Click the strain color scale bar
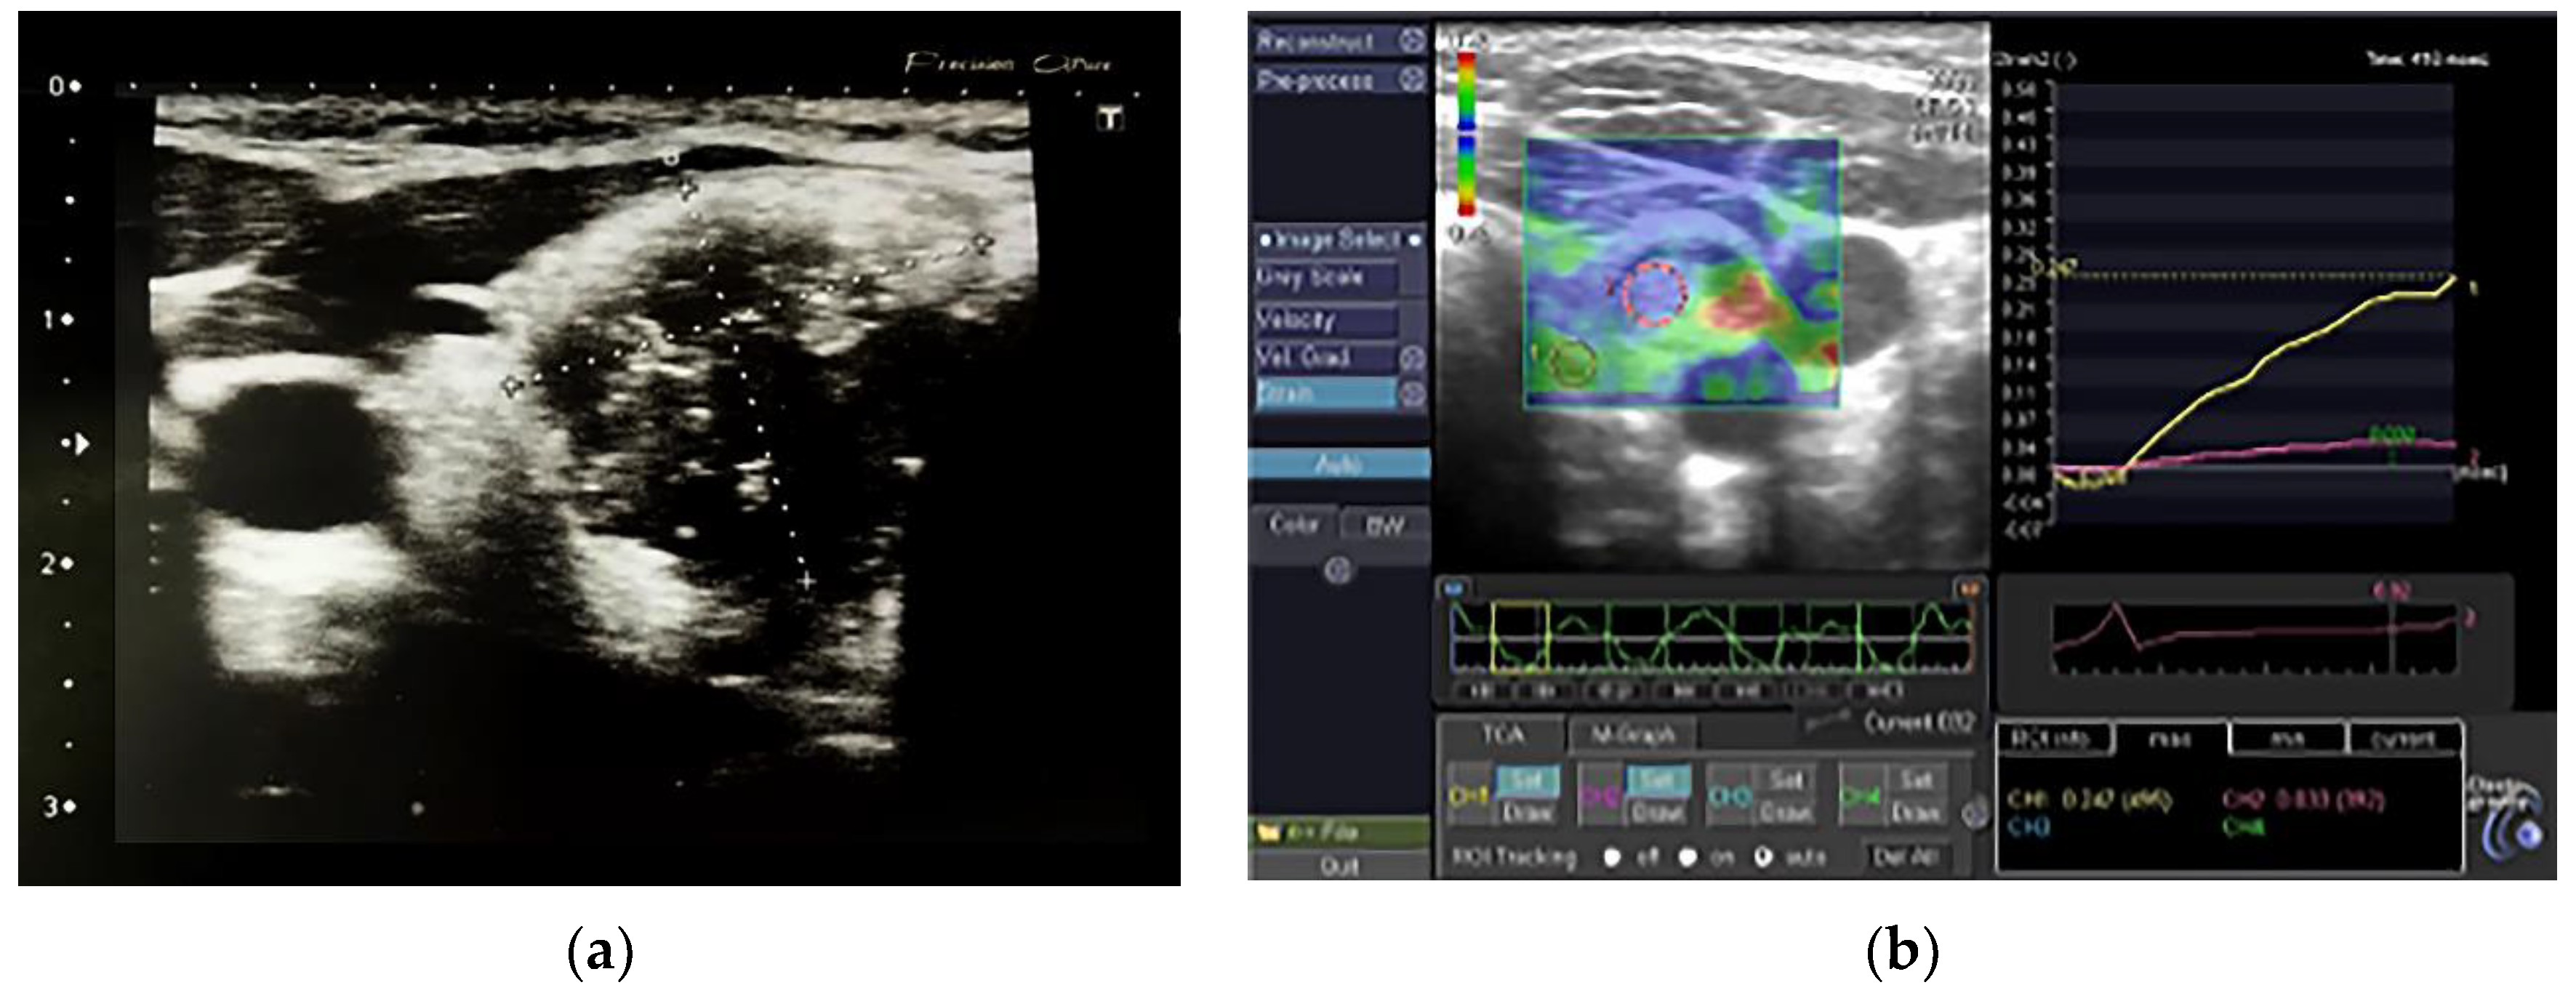The height and width of the screenshot is (993, 2576). tap(1466, 132)
